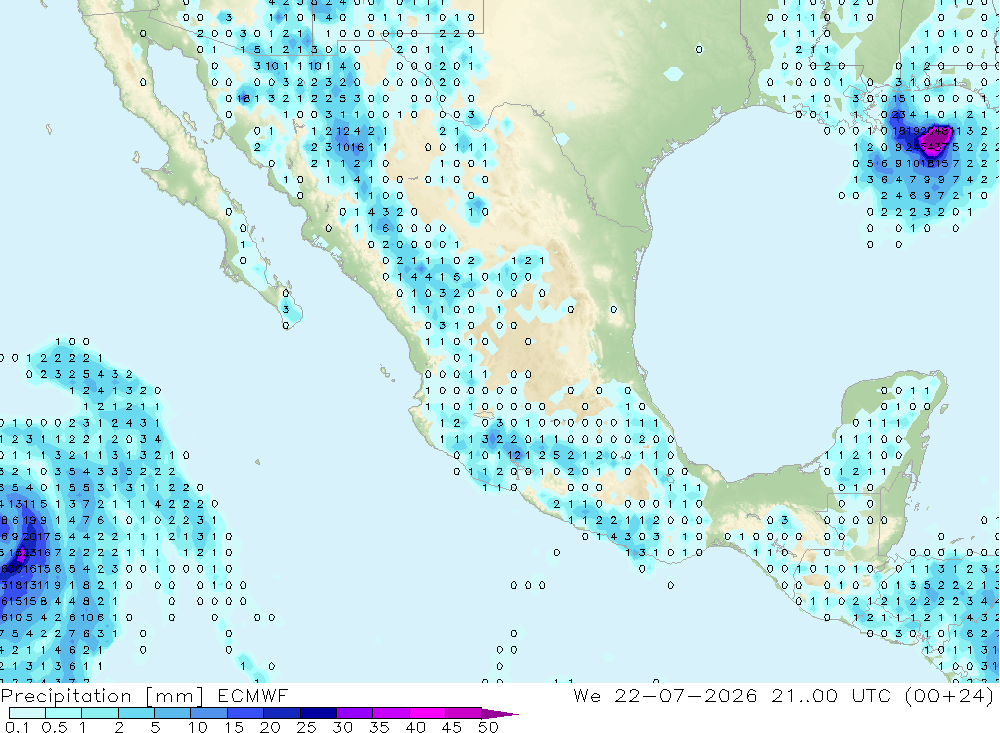Click the legend value '10'
Image resolution: width=1000 pixels, height=733 pixels.
pyautogui.click(x=198, y=727)
